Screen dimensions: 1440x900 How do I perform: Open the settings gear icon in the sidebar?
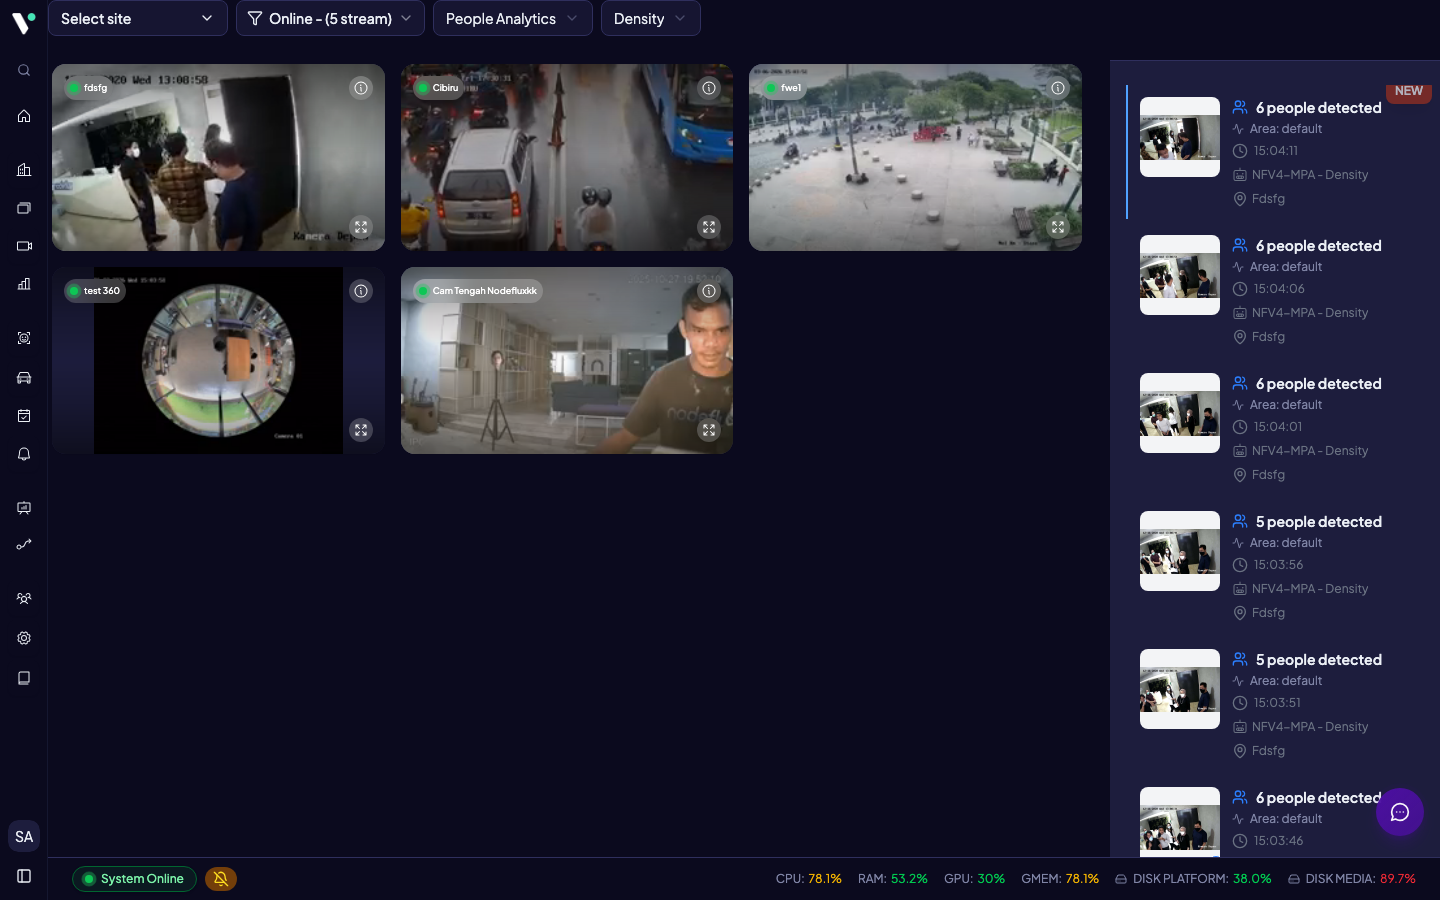pyautogui.click(x=24, y=638)
